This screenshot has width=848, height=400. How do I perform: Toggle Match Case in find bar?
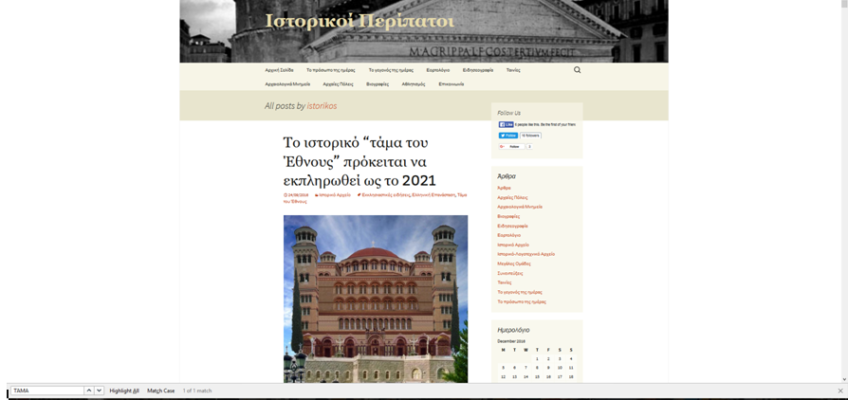click(161, 390)
